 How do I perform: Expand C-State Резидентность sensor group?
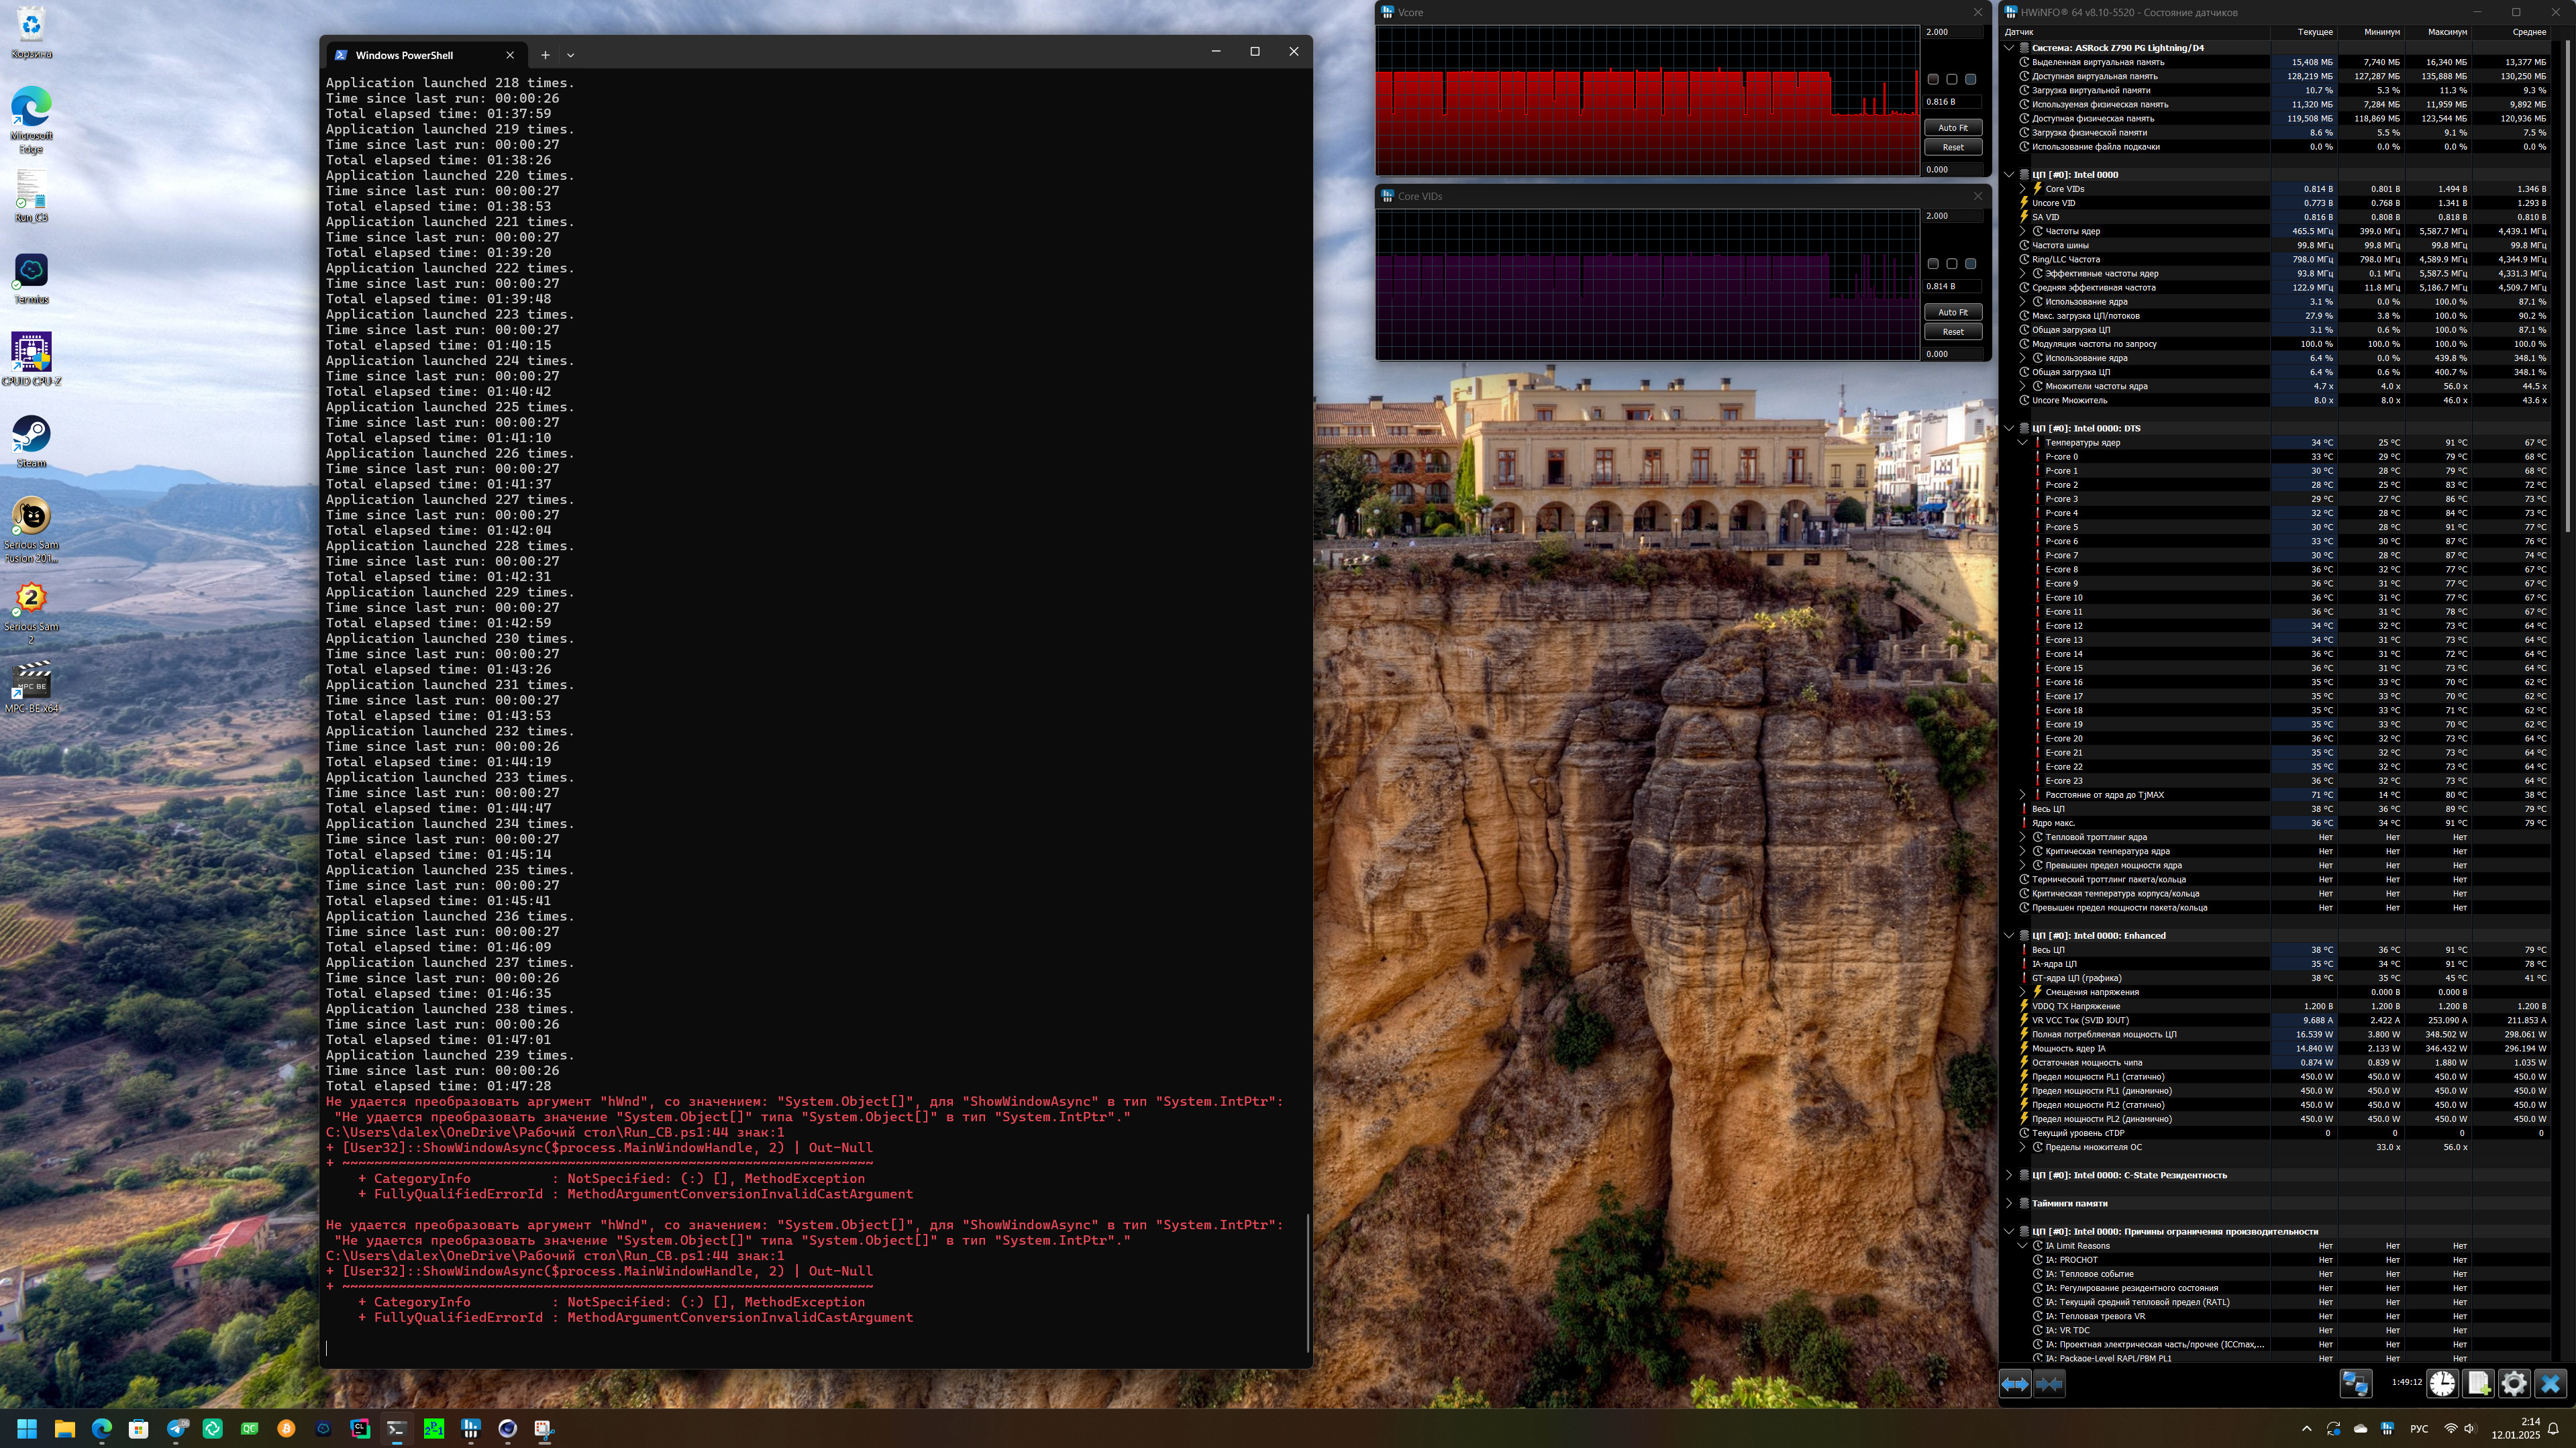coord(2009,1175)
